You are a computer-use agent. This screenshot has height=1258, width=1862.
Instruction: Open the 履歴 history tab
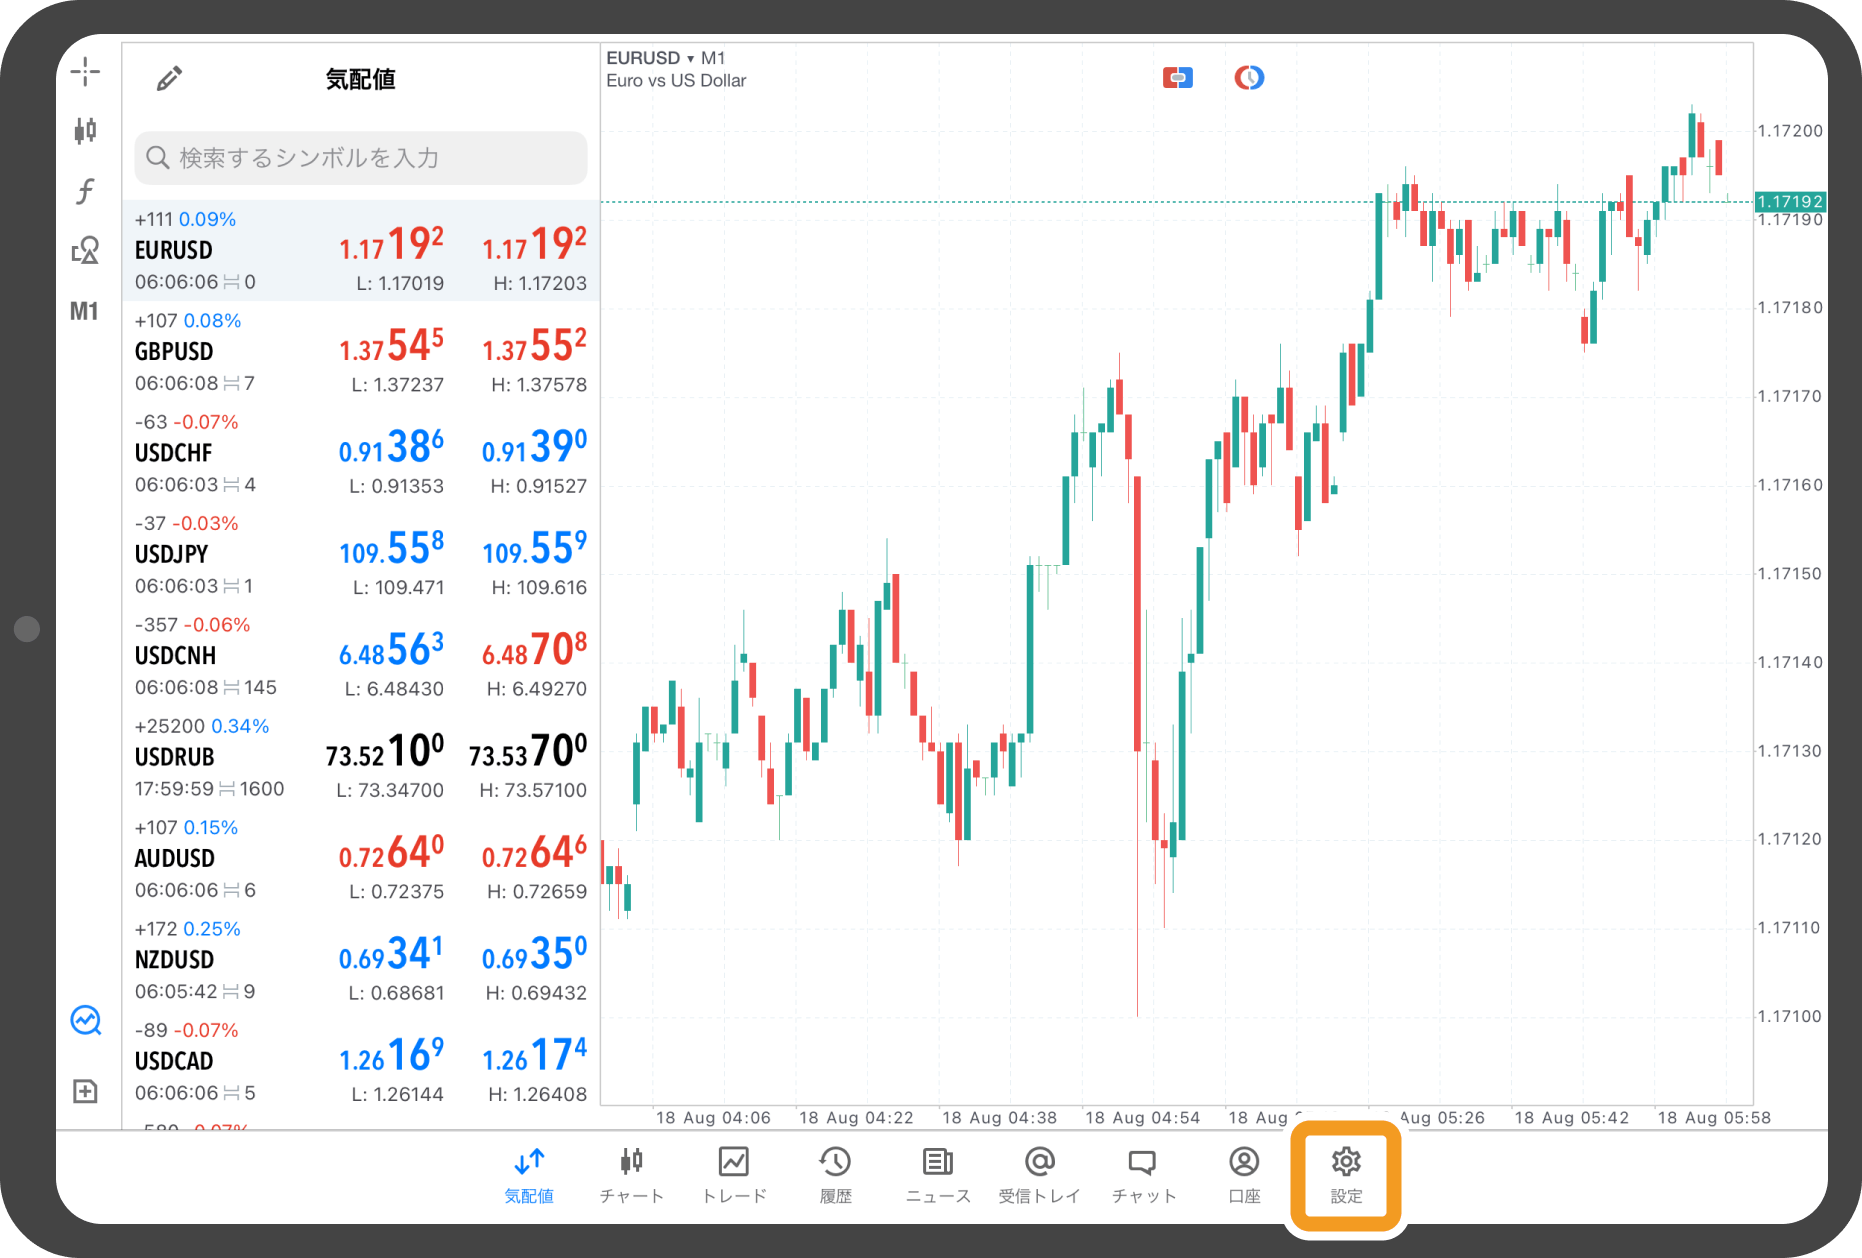point(835,1174)
